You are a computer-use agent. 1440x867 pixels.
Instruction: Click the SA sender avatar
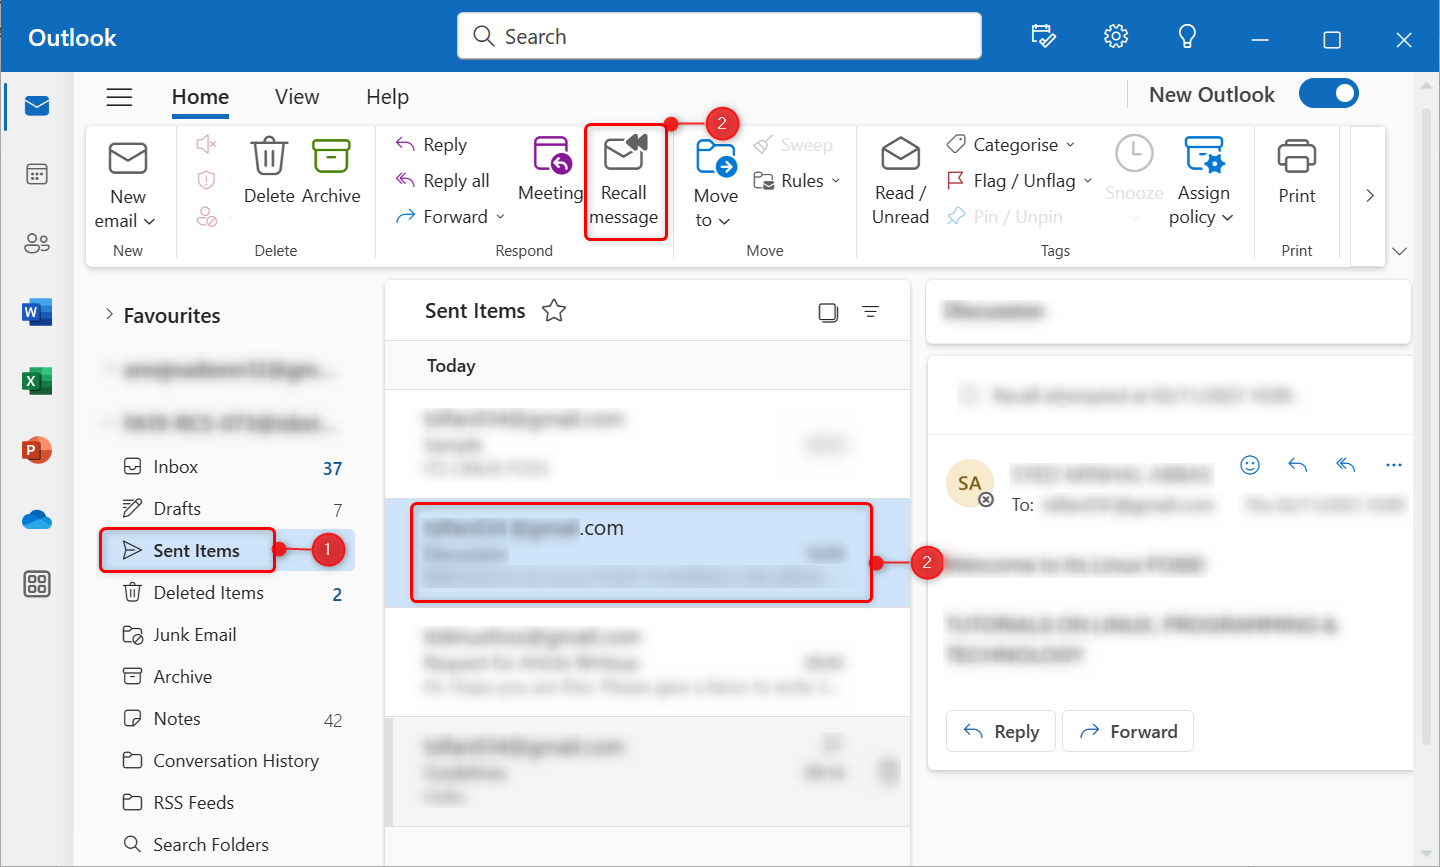(969, 483)
